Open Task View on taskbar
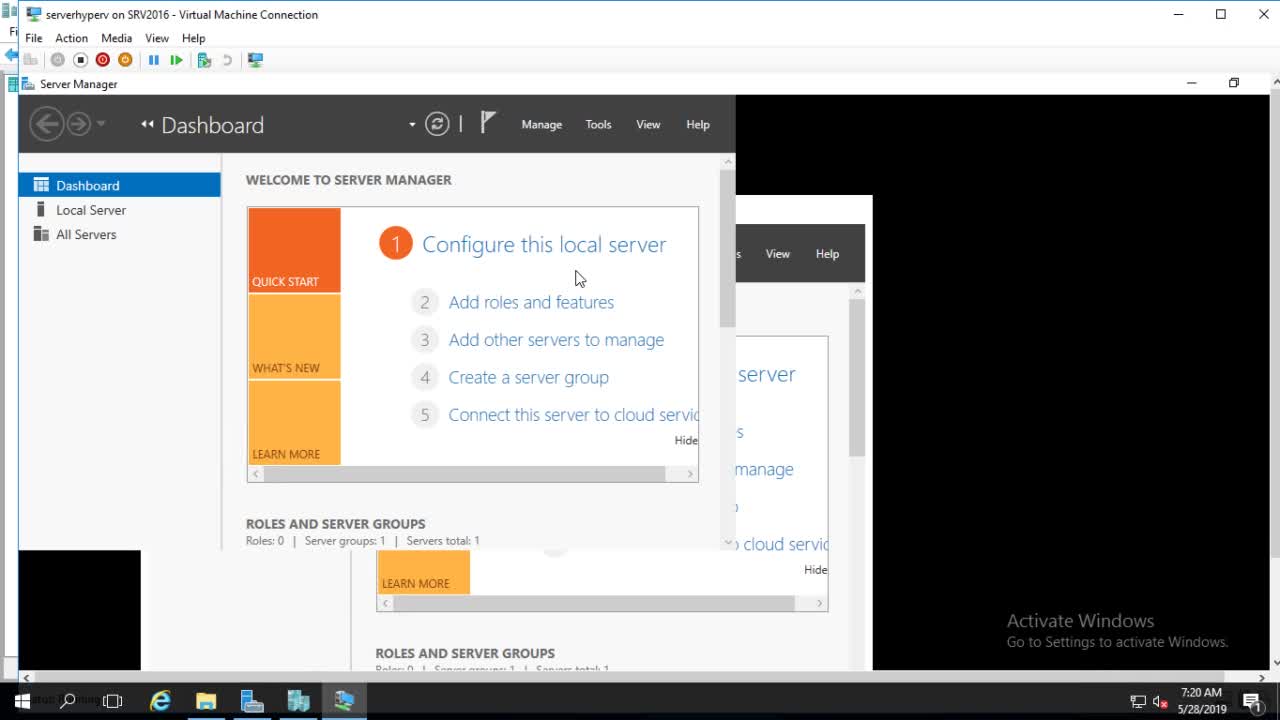The height and width of the screenshot is (720, 1280). [113, 701]
